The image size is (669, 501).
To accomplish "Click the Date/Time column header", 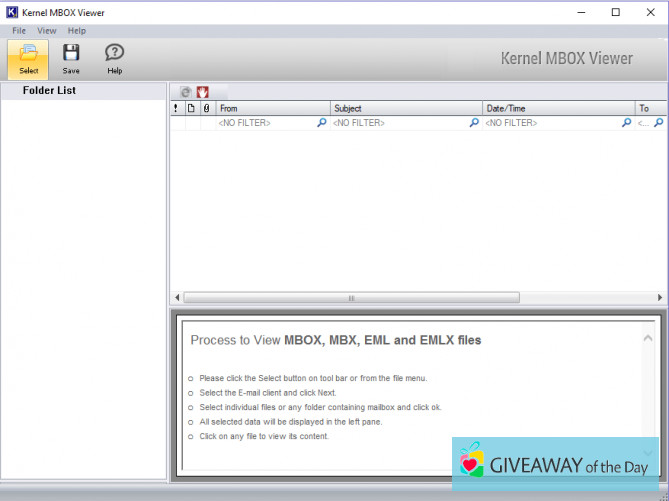I will click(x=557, y=108).
